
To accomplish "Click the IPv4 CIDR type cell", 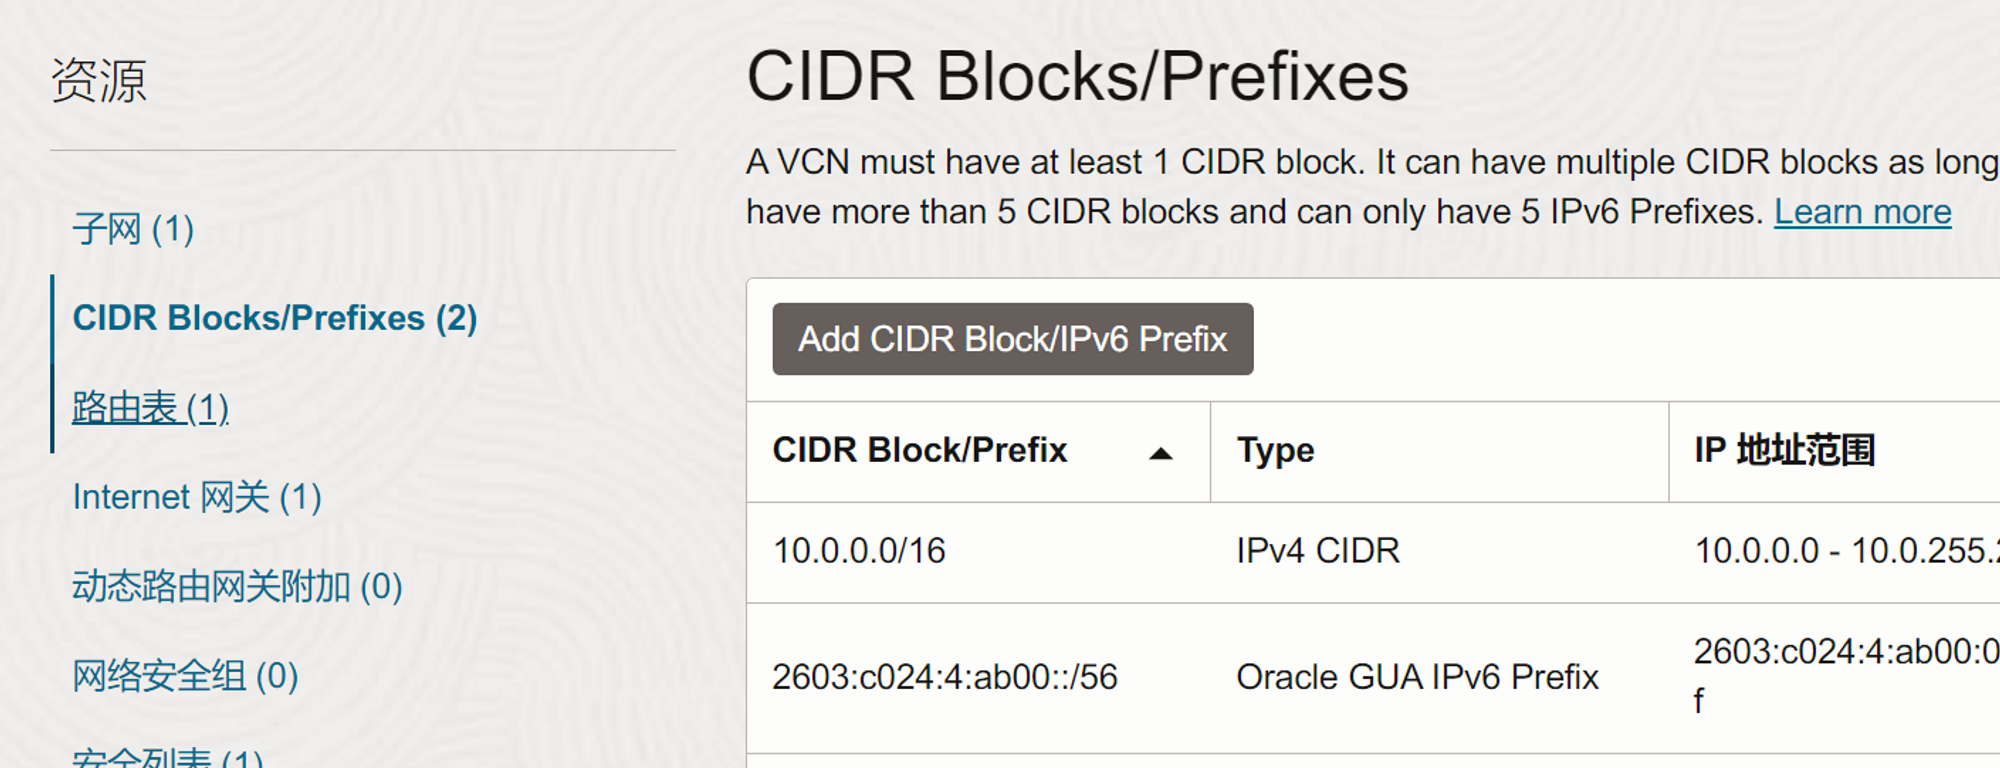I will (1317, 551).
